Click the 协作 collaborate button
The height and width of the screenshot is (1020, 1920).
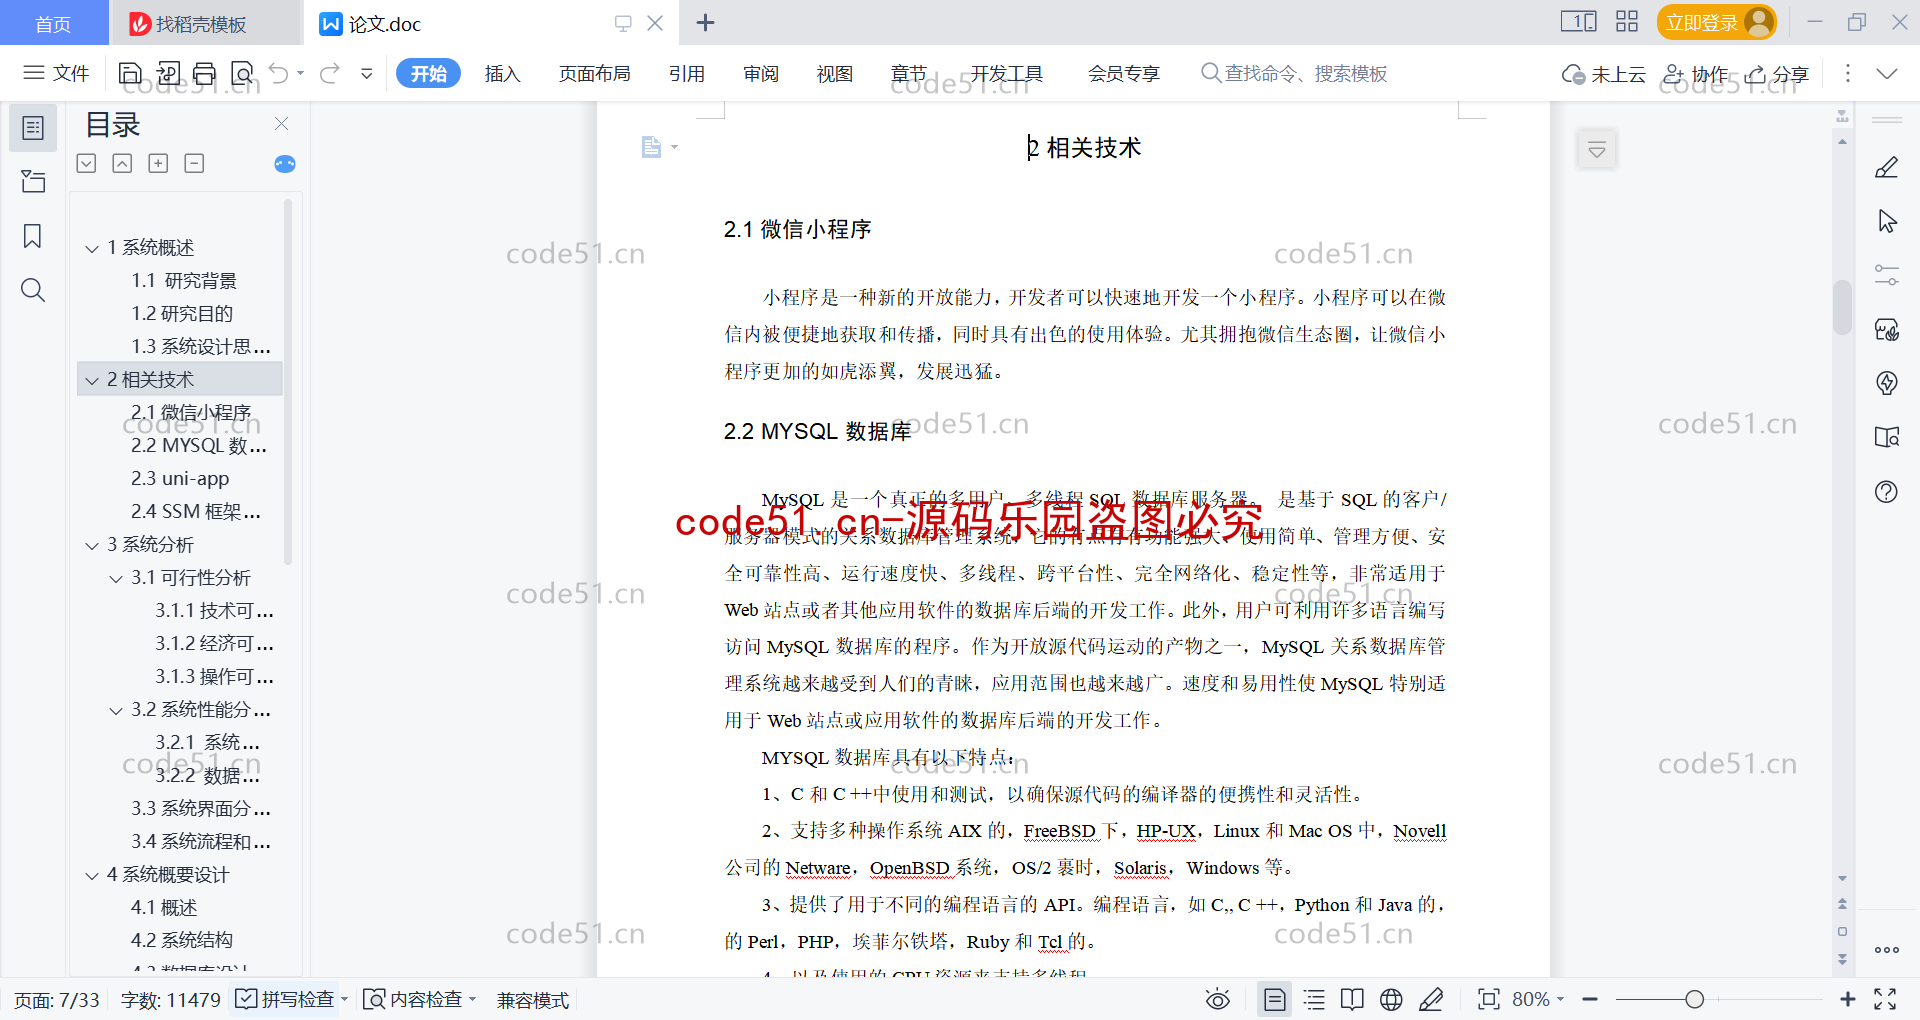[1696, 74]
